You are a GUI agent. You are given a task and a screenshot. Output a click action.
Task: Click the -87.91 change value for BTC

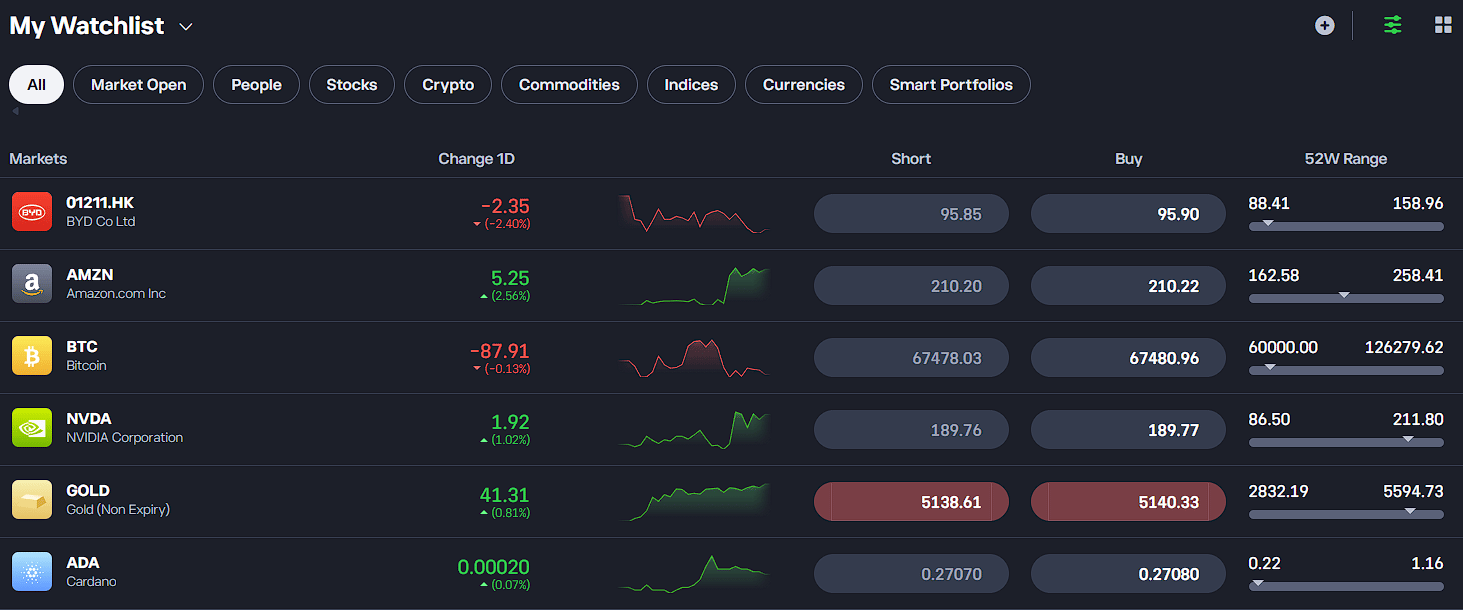(500, 351)
